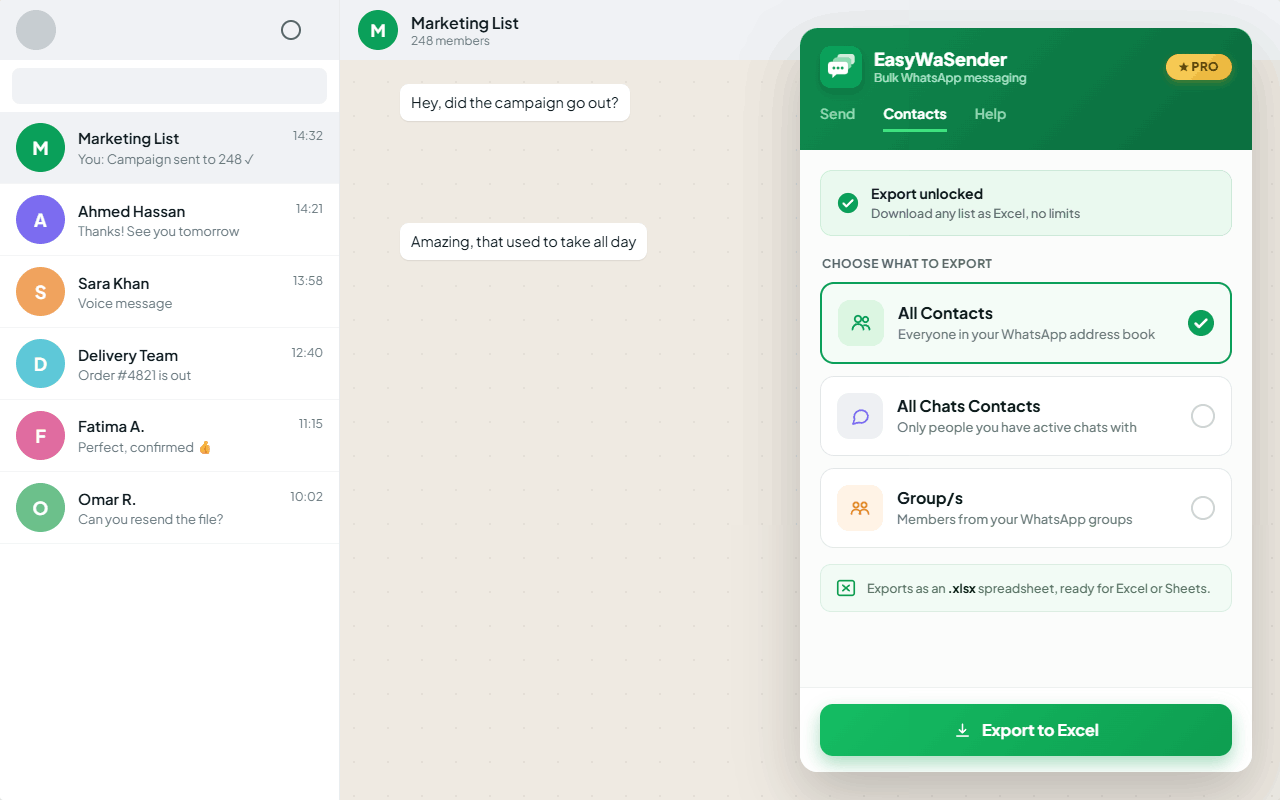Click Omar R.'s green avatar
This screenshot has height=800, width=1280.
point(40,508)
